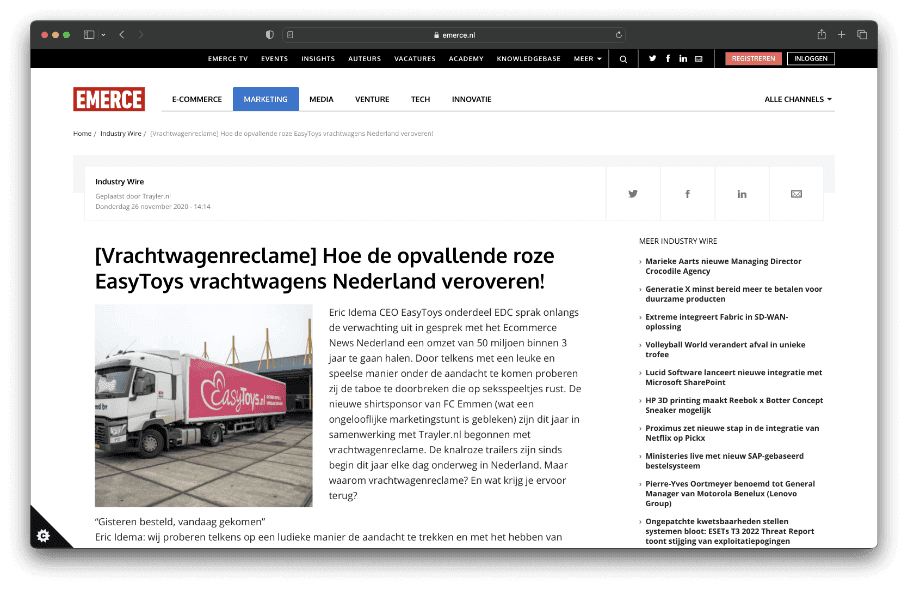Viewport: 908px width, 589px height.
Task: Switch to the MEDIA channel
Action: point(321,99)
